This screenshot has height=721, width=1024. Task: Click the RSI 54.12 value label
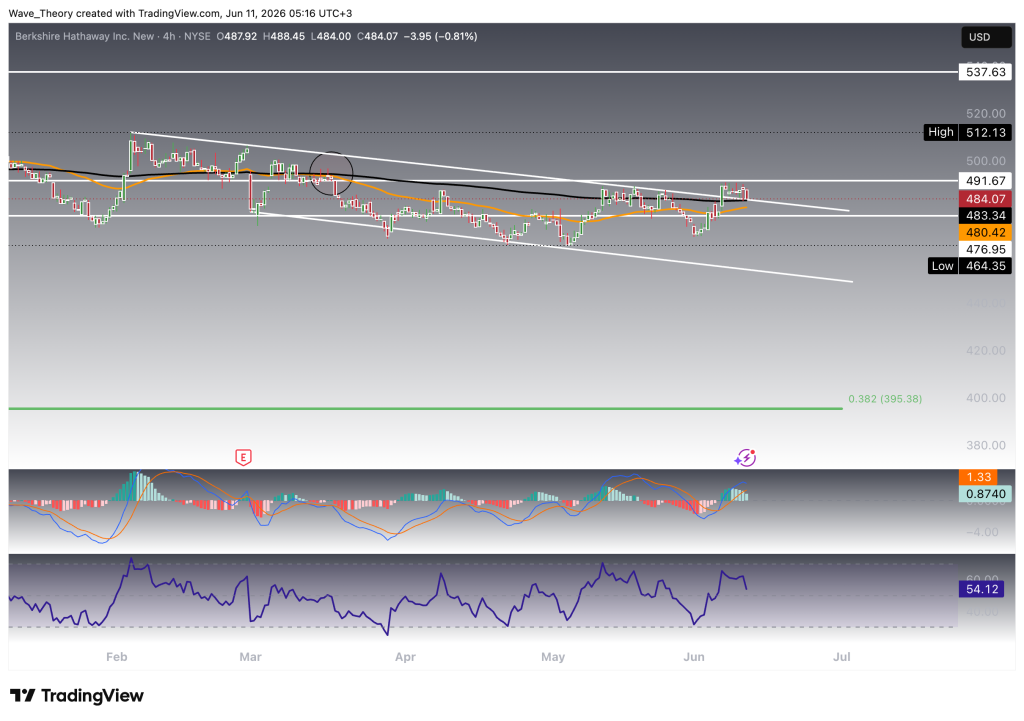(x=982, y=589)
